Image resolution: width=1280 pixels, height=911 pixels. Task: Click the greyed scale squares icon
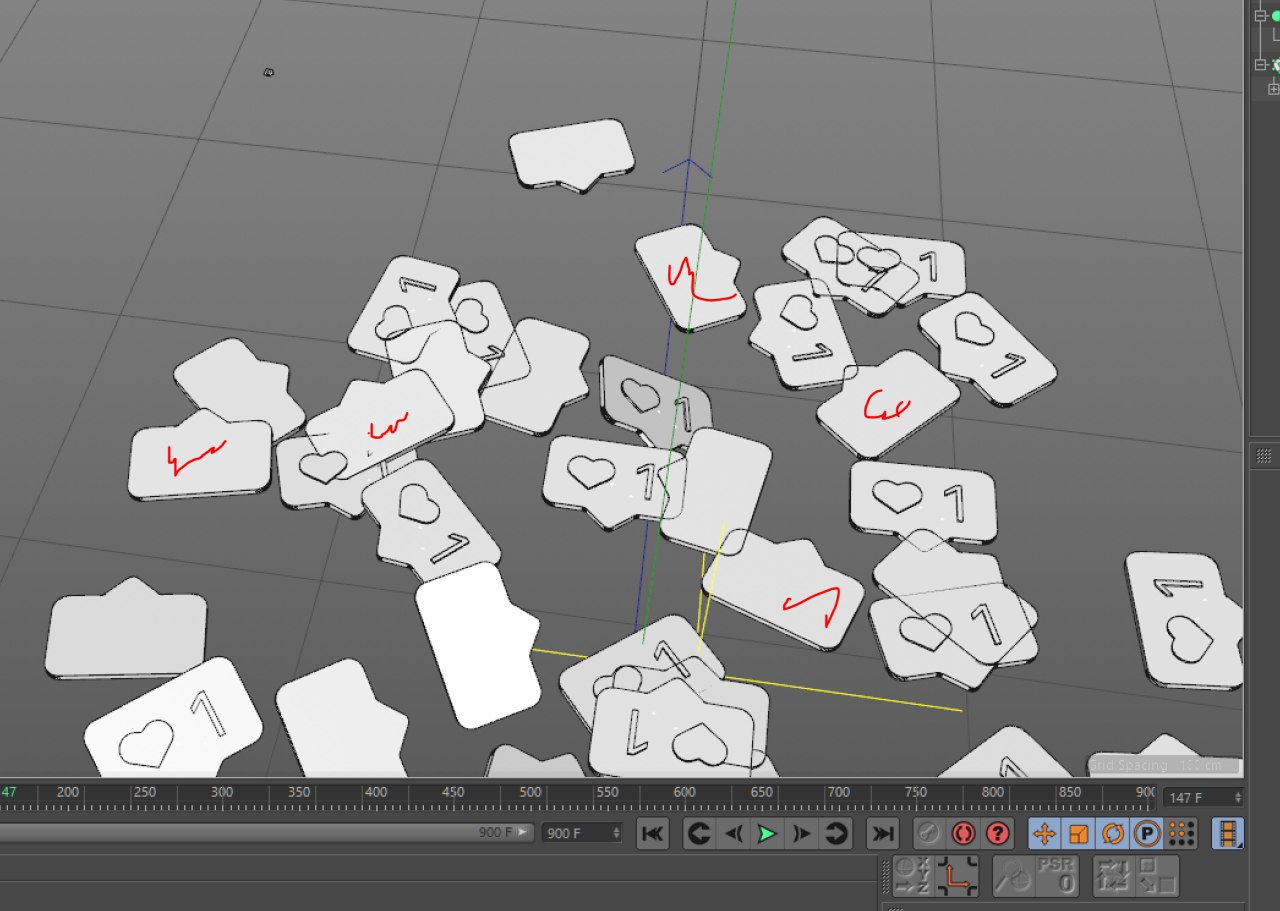coord(1156,877)
